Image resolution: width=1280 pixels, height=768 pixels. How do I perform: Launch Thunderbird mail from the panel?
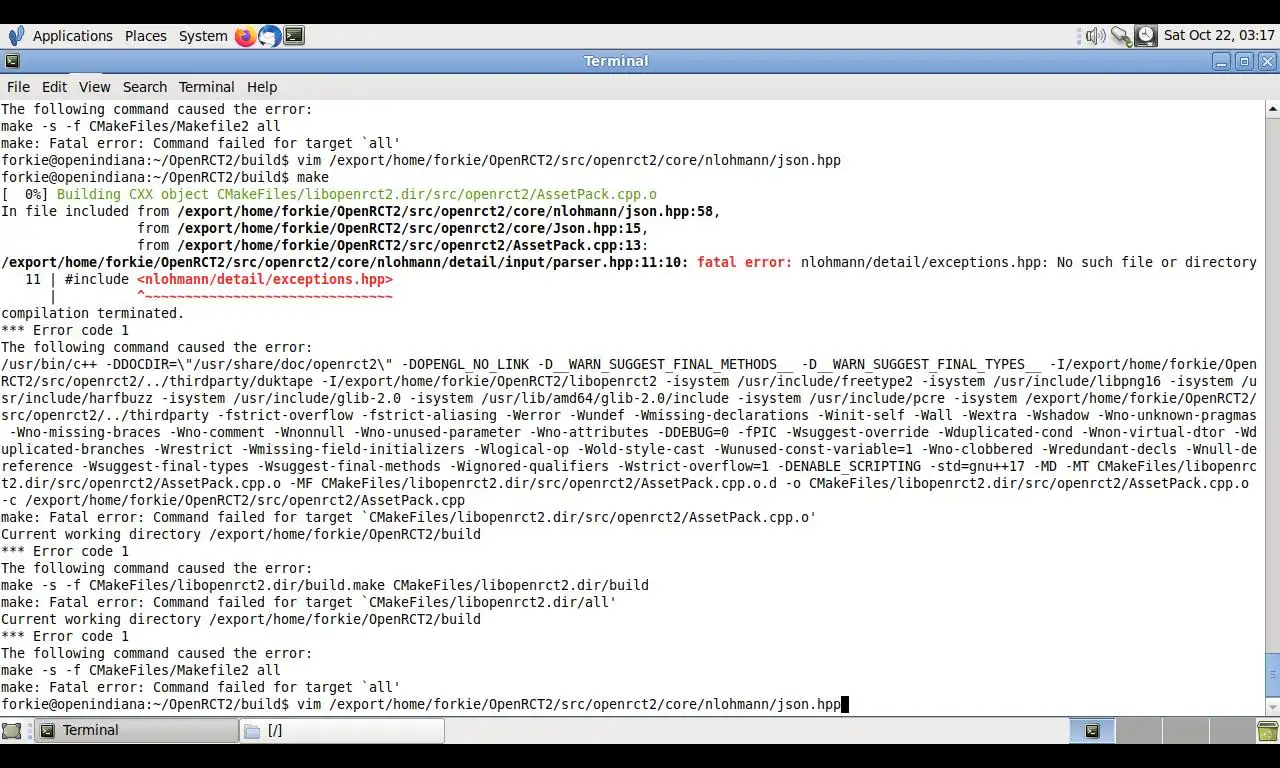tap(270, 36)
